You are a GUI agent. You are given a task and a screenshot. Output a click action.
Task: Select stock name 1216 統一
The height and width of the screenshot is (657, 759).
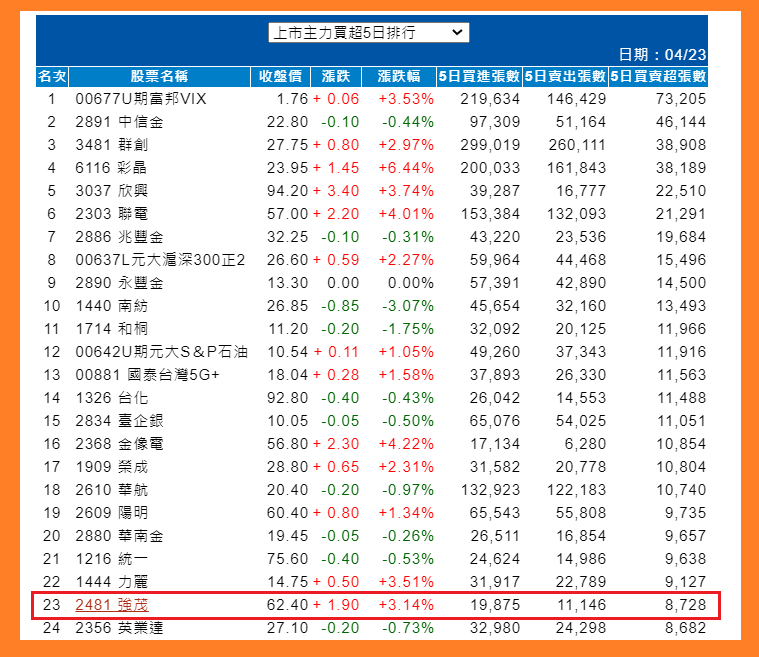[111, 559]
